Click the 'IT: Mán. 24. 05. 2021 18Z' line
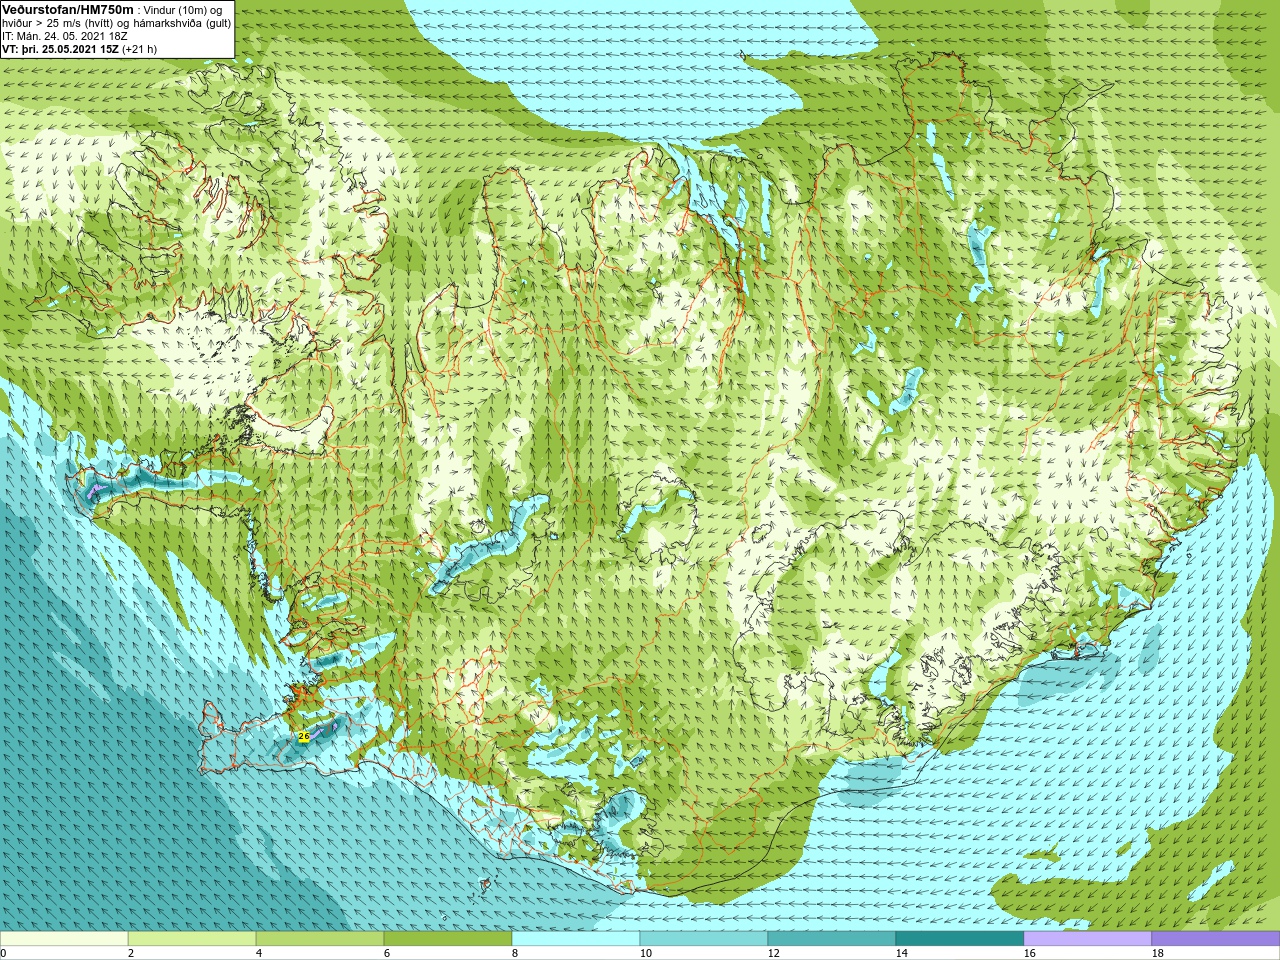1280x960 pixels. click(x=64, y=35)
